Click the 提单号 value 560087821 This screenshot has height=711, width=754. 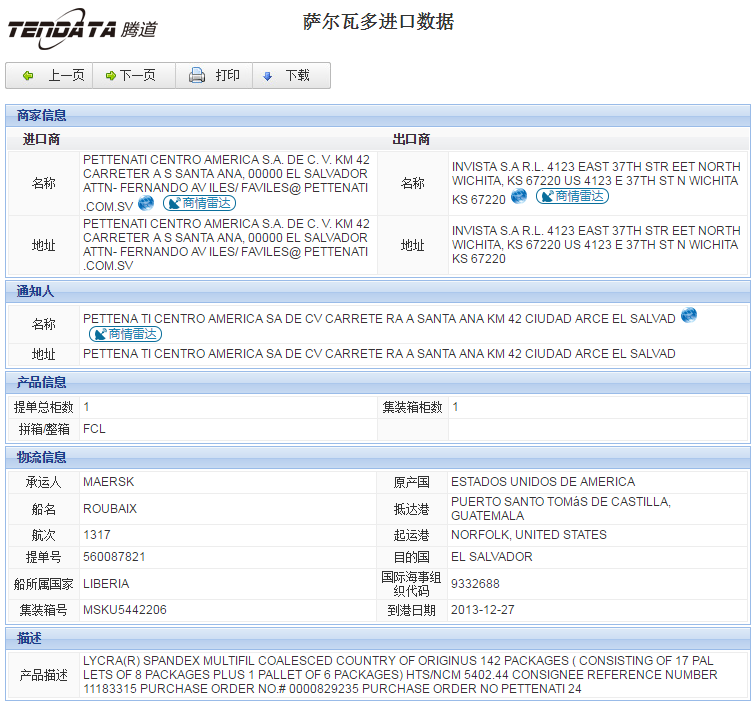(x=114, y=557)
